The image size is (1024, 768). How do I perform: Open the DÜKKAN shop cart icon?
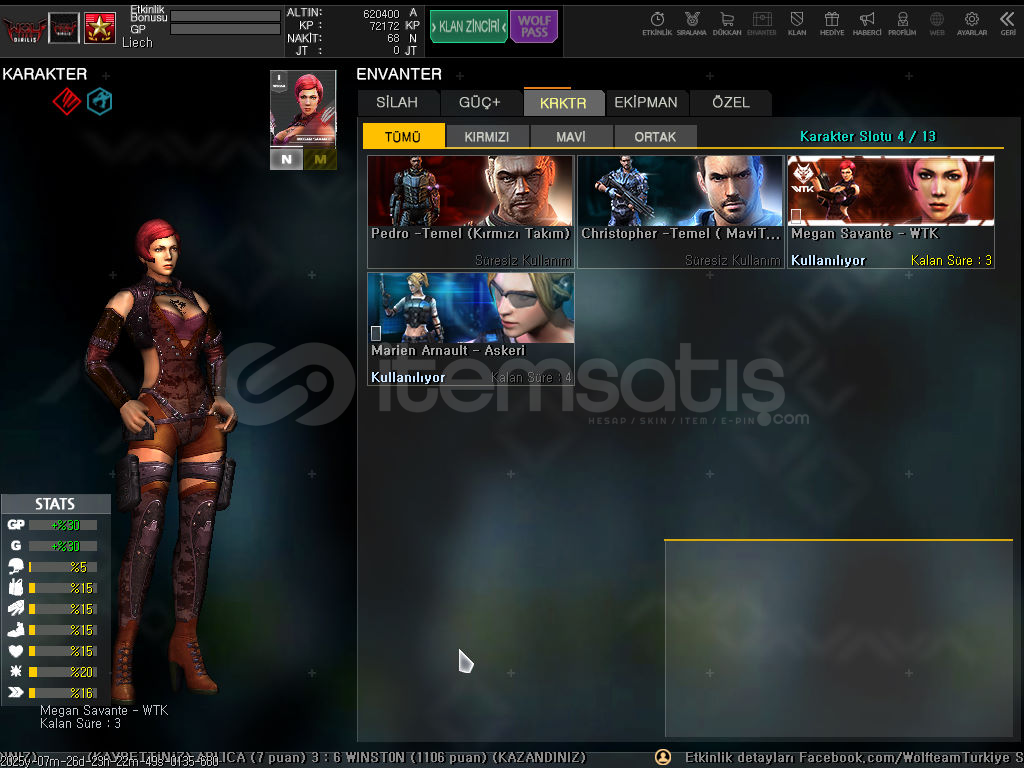pyautogui.click(x=727, y=24)
